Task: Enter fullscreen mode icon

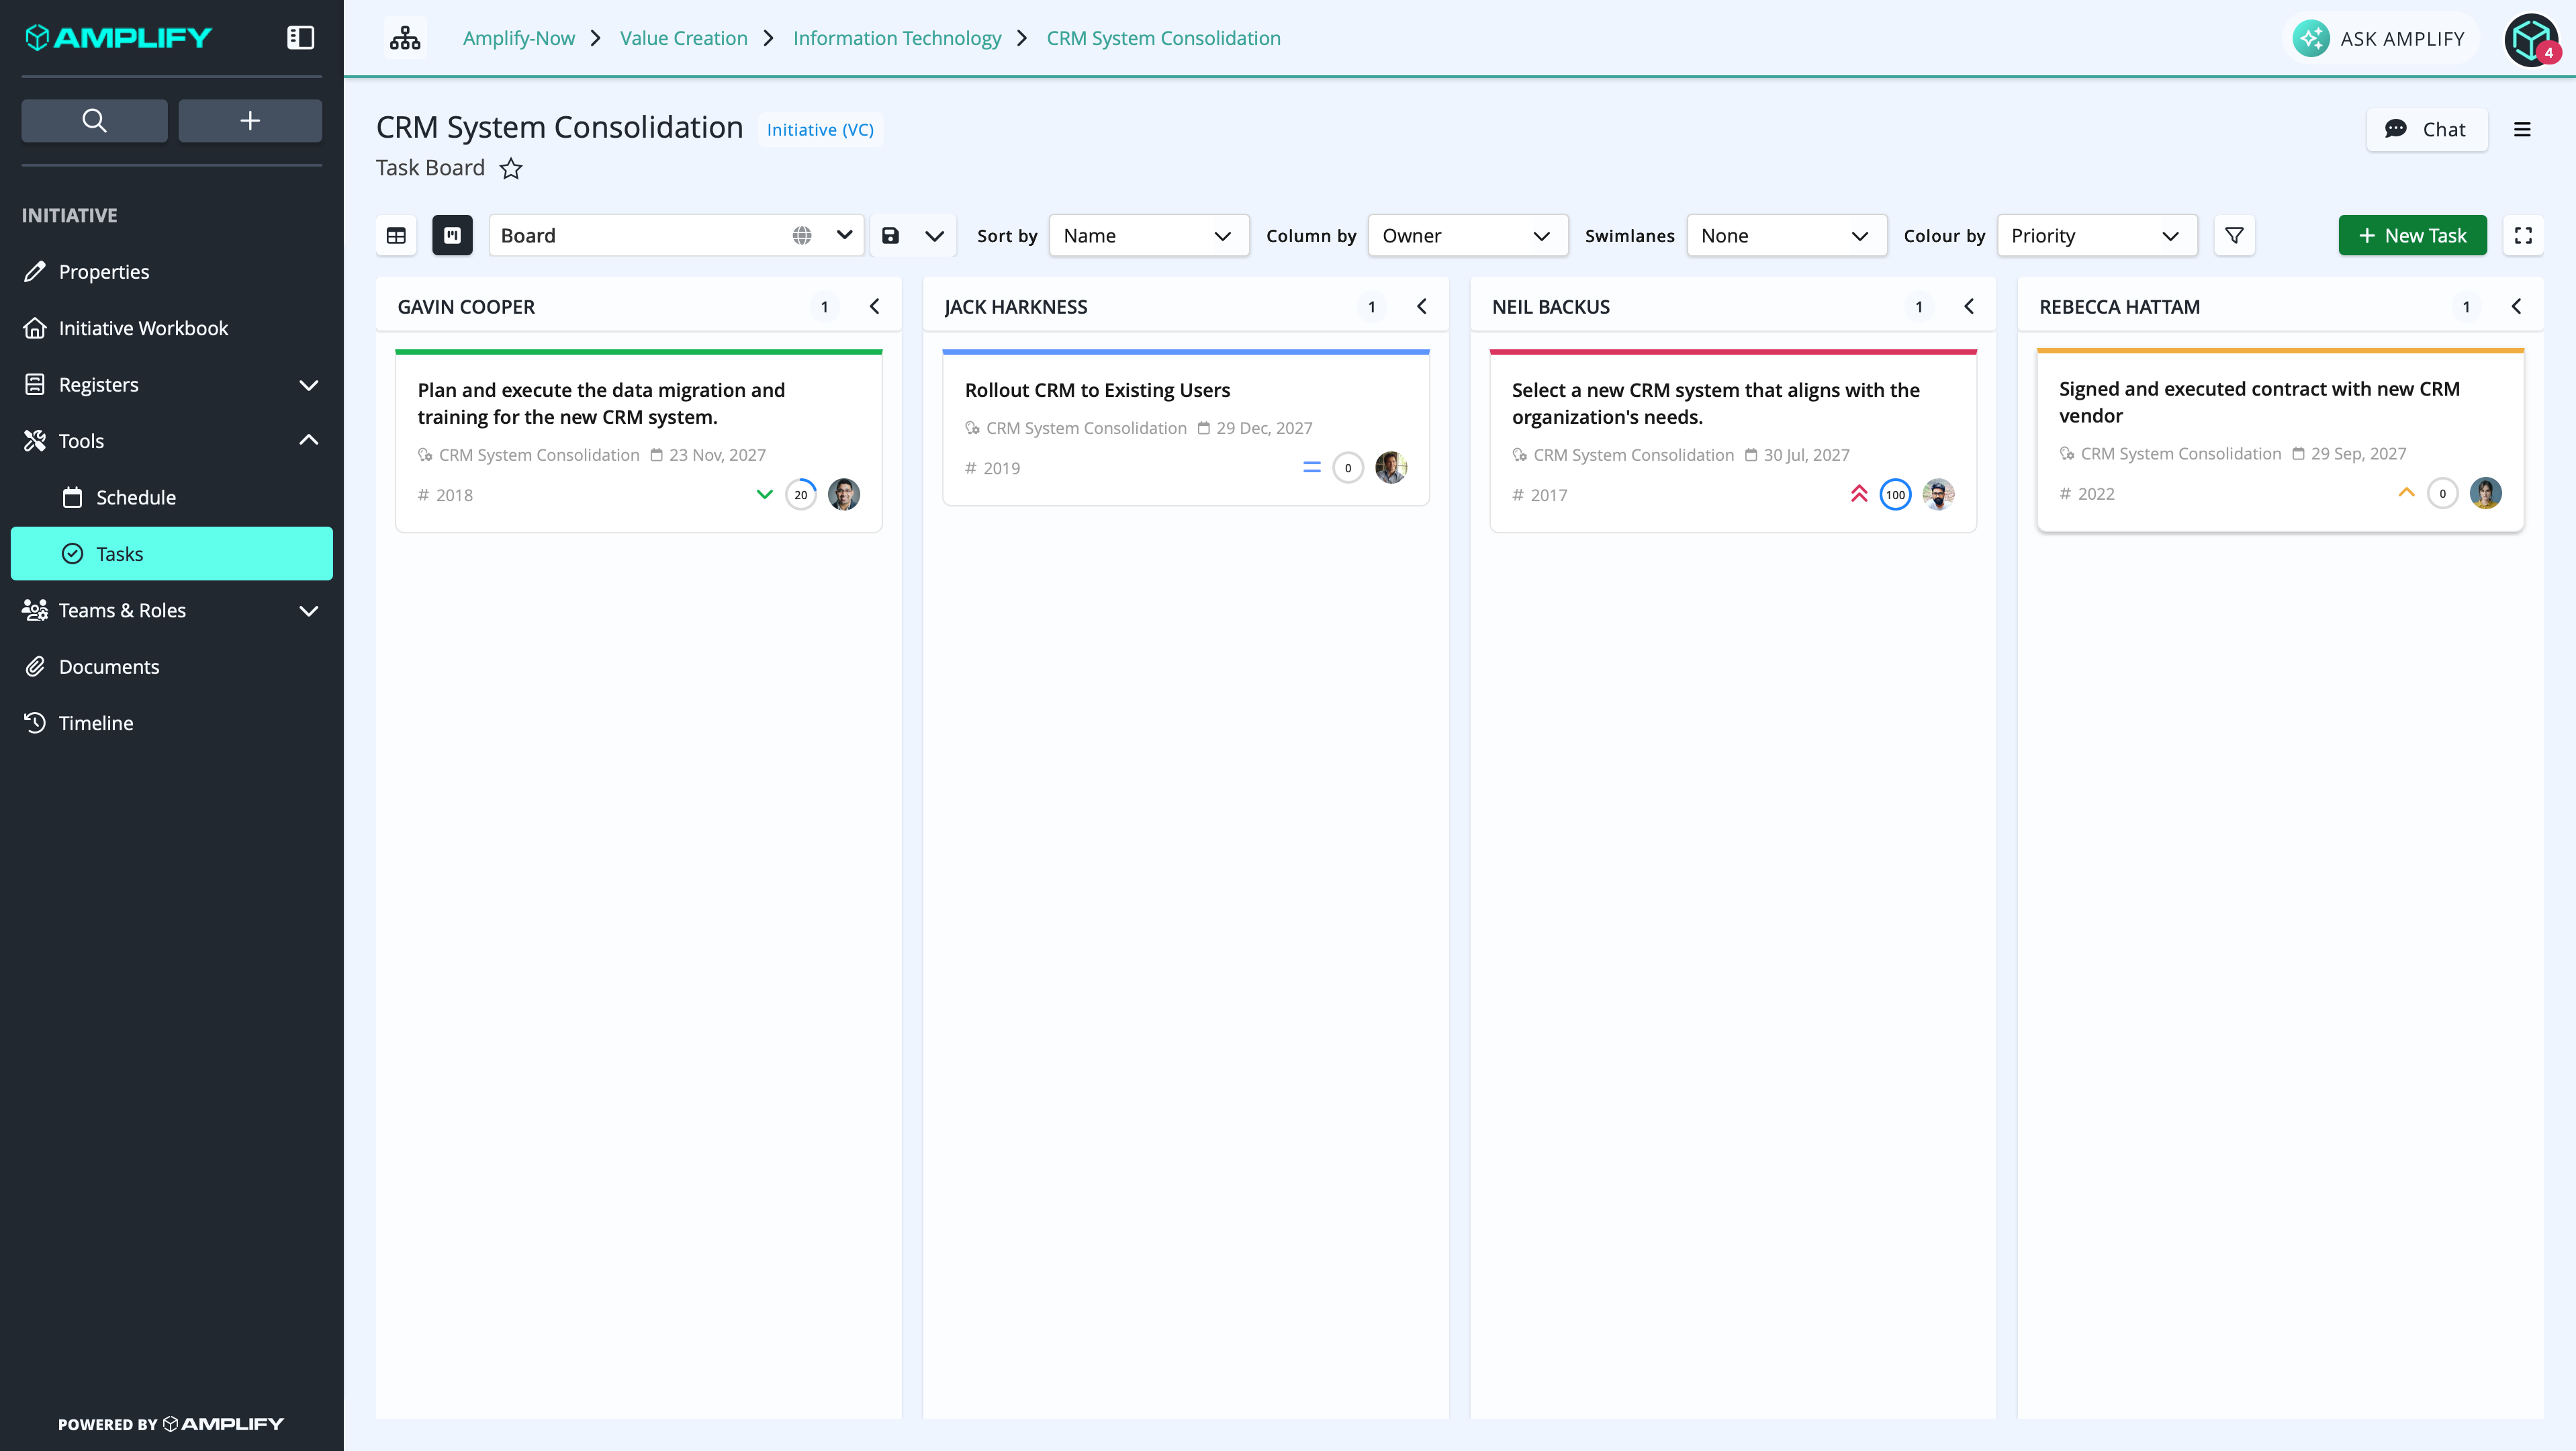Action: (2523, 235)
